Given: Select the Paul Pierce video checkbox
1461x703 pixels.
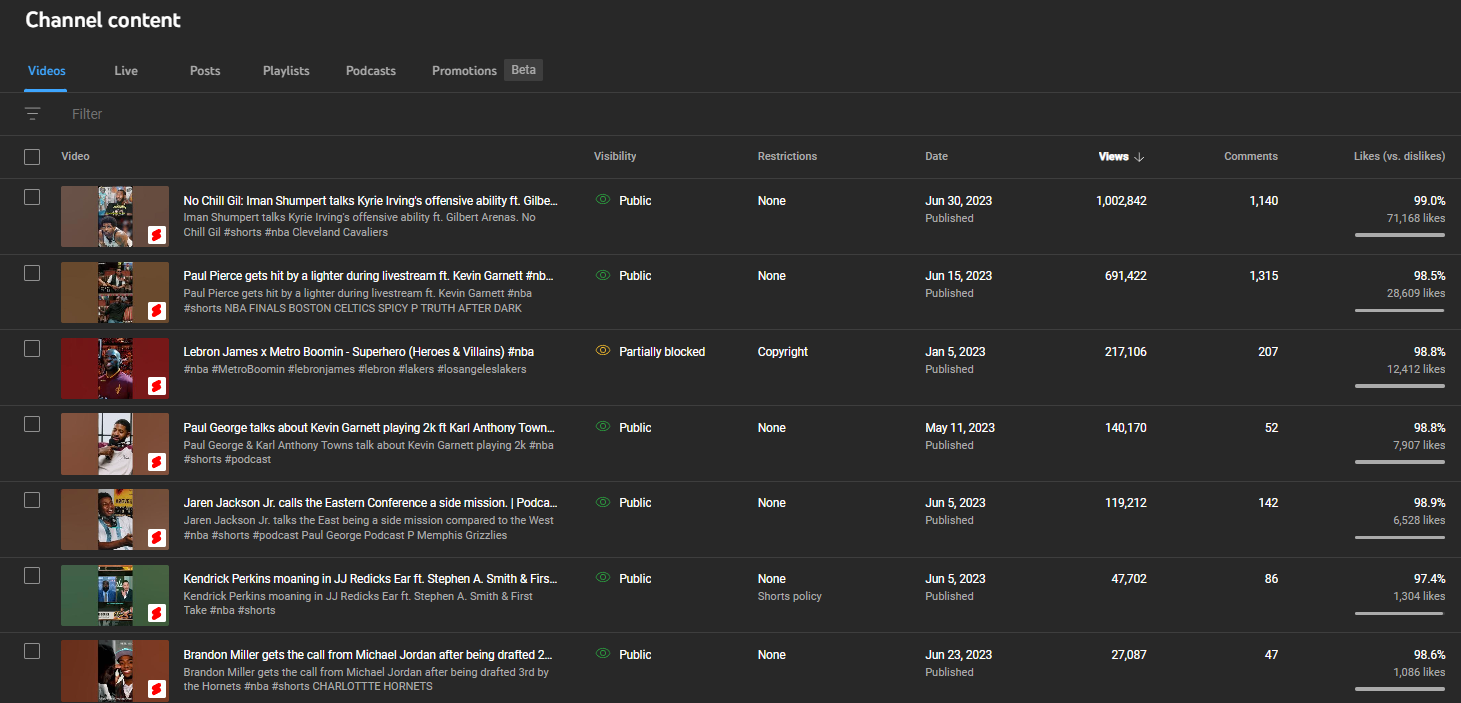Looking at the screenshot, I should point(32,273).
